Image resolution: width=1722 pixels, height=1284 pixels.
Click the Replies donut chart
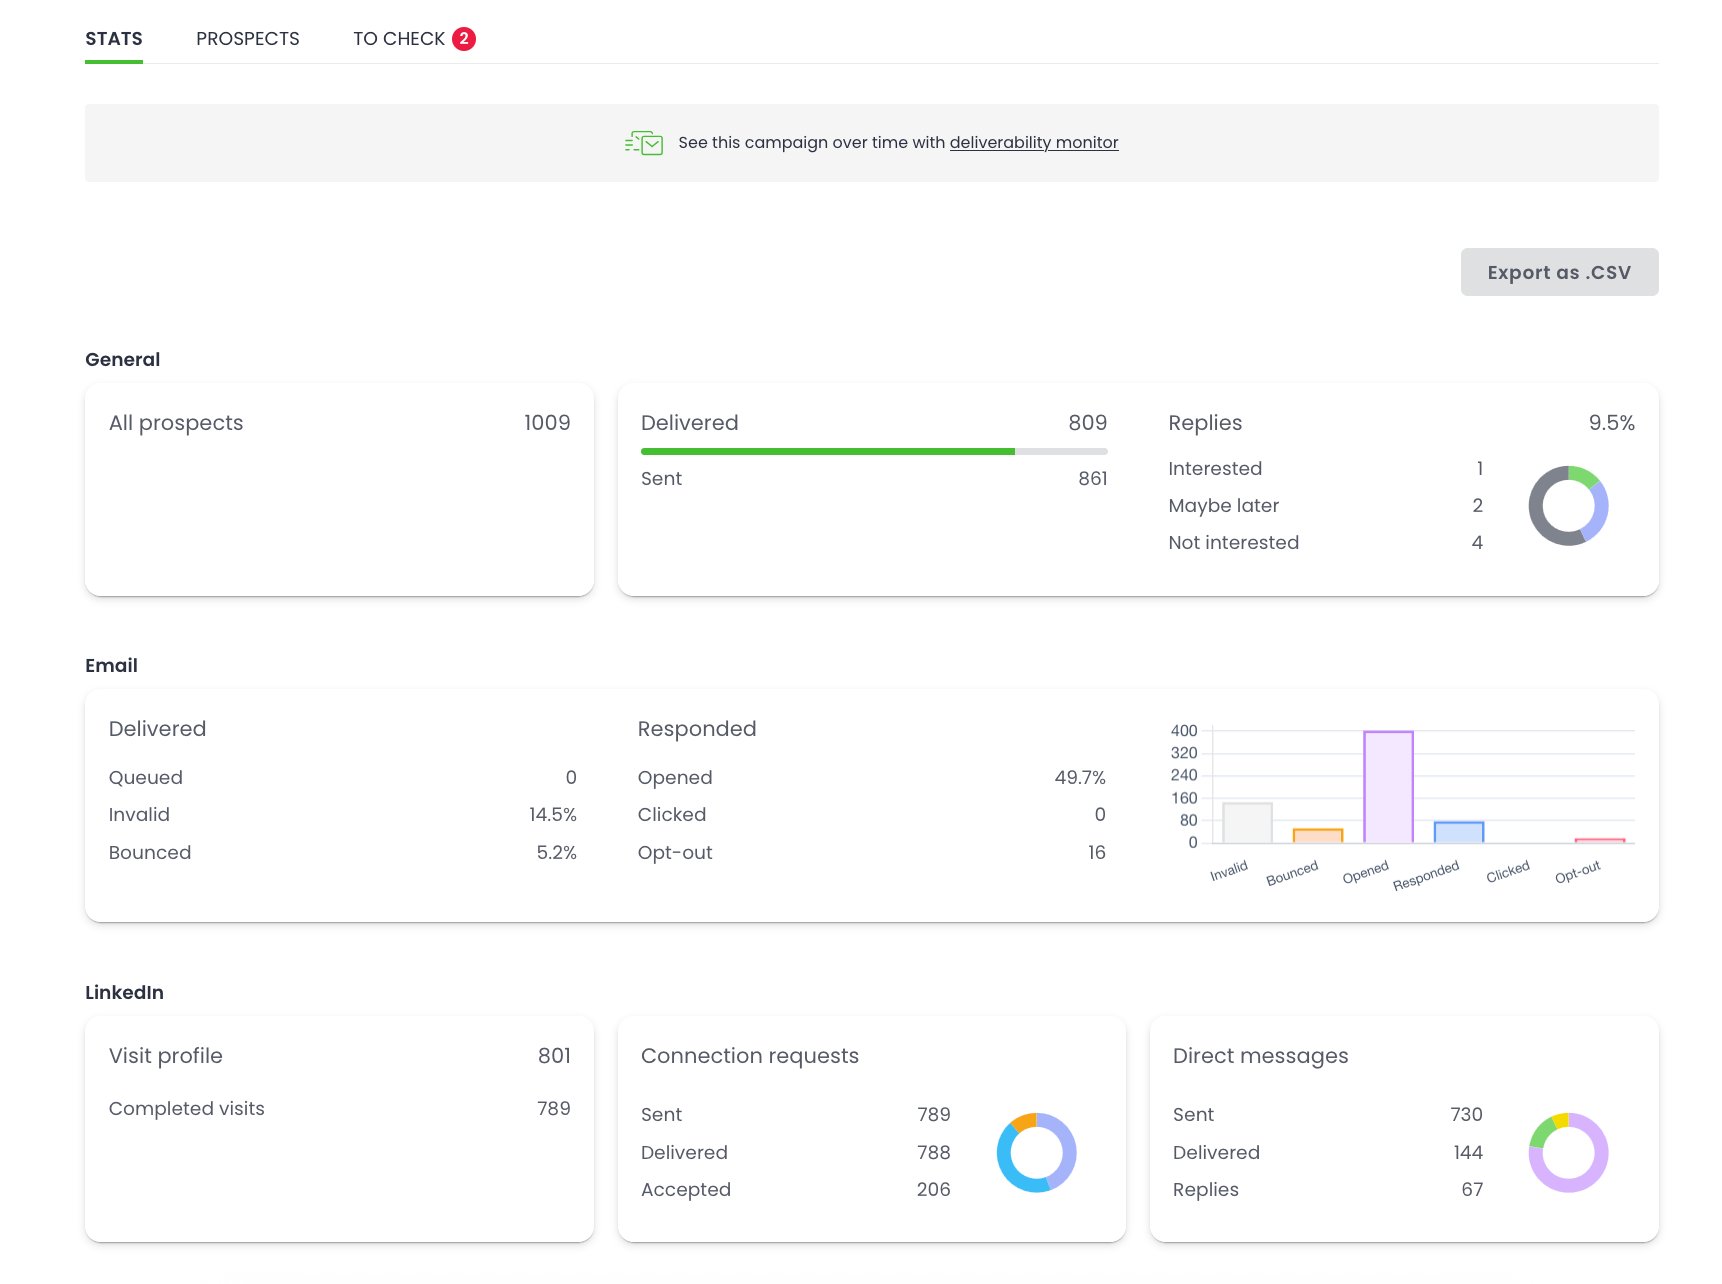coord(1567,506)
